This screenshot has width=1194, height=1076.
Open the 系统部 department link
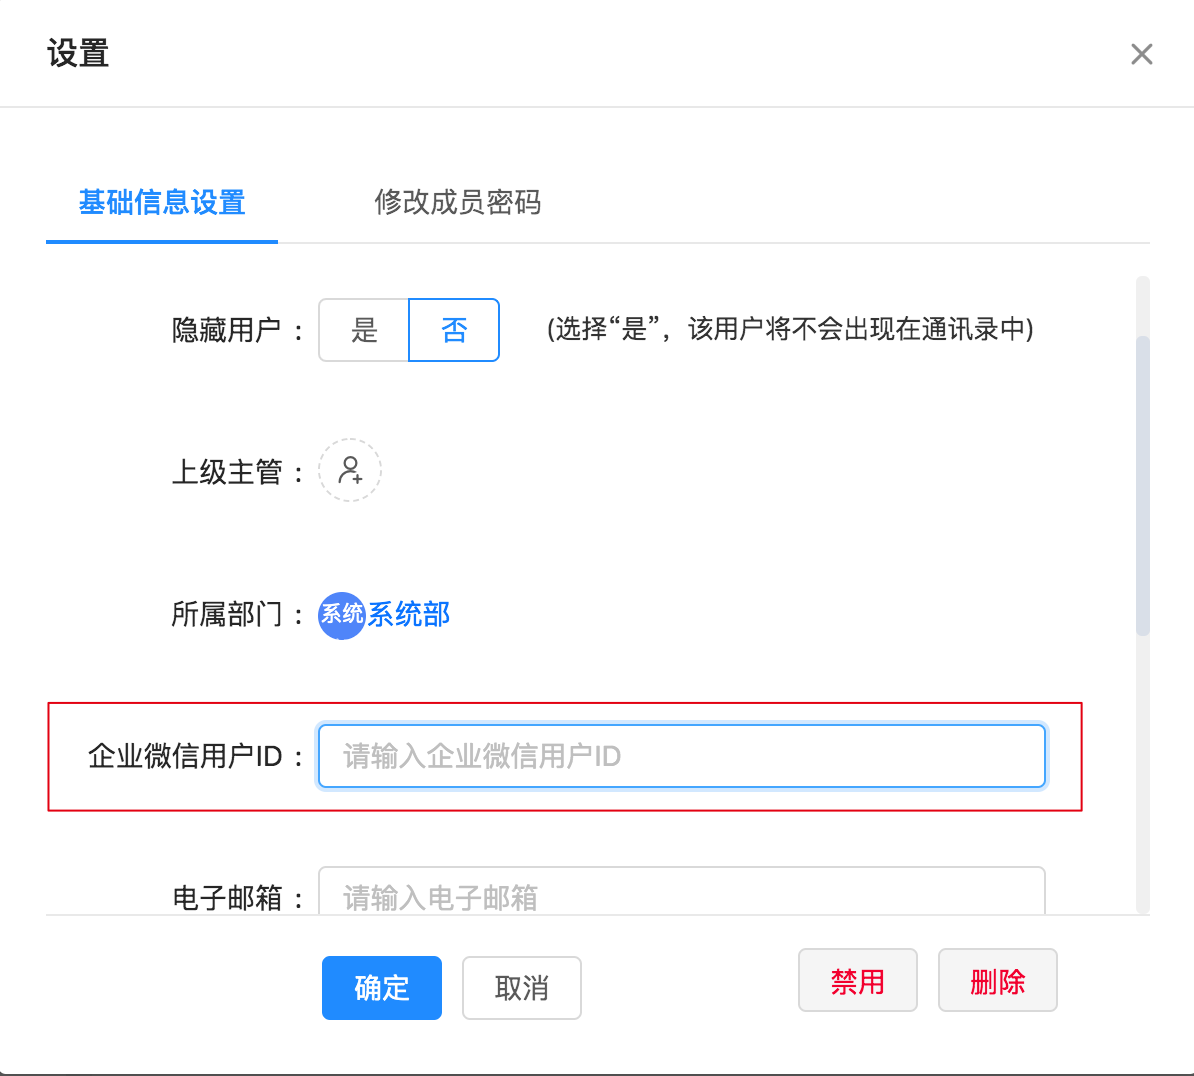409,614
